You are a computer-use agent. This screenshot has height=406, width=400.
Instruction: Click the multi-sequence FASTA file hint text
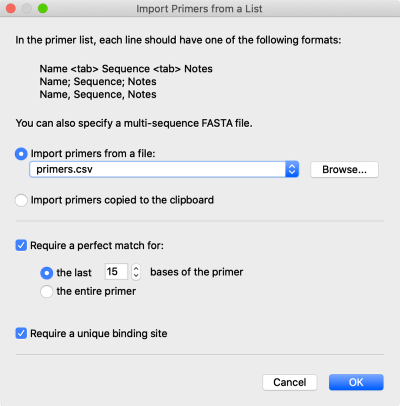pyautogui.click(x=134, y=123)
